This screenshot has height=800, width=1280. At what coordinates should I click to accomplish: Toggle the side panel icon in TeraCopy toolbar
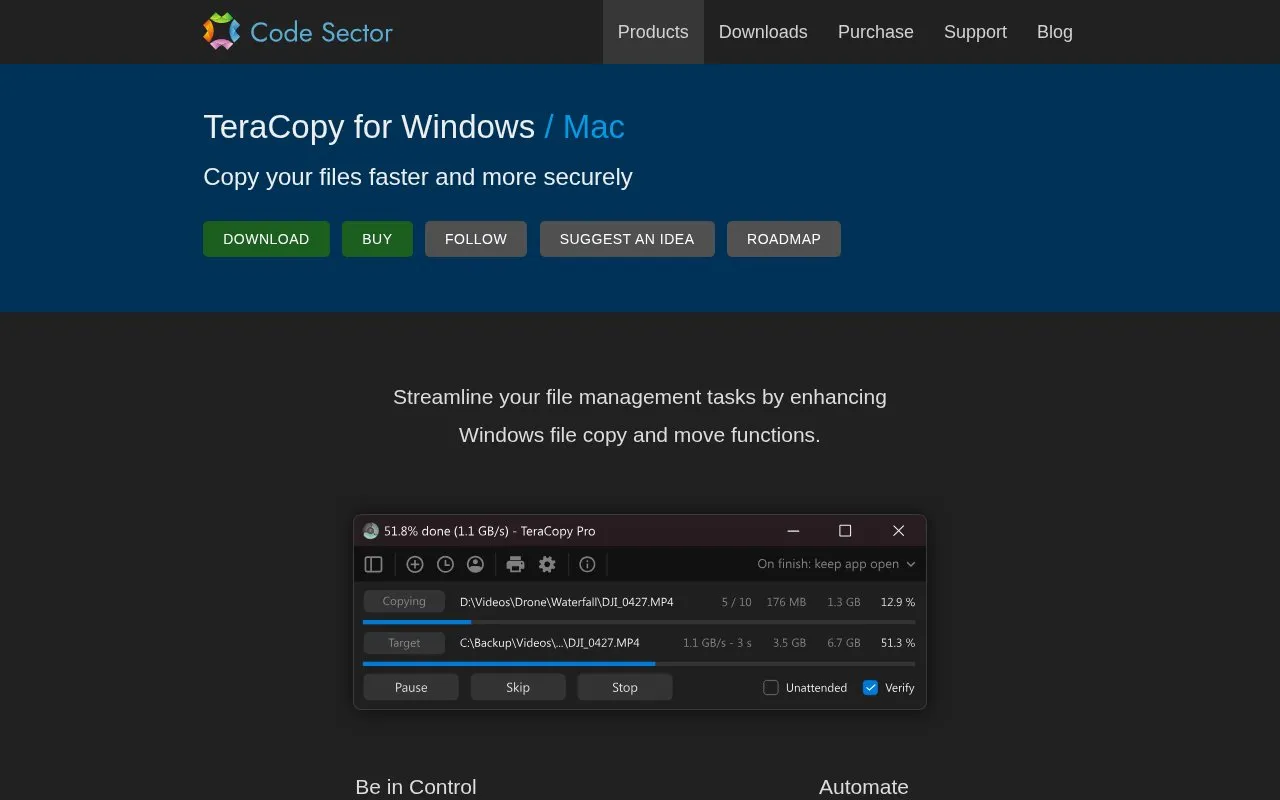(374, 564)
